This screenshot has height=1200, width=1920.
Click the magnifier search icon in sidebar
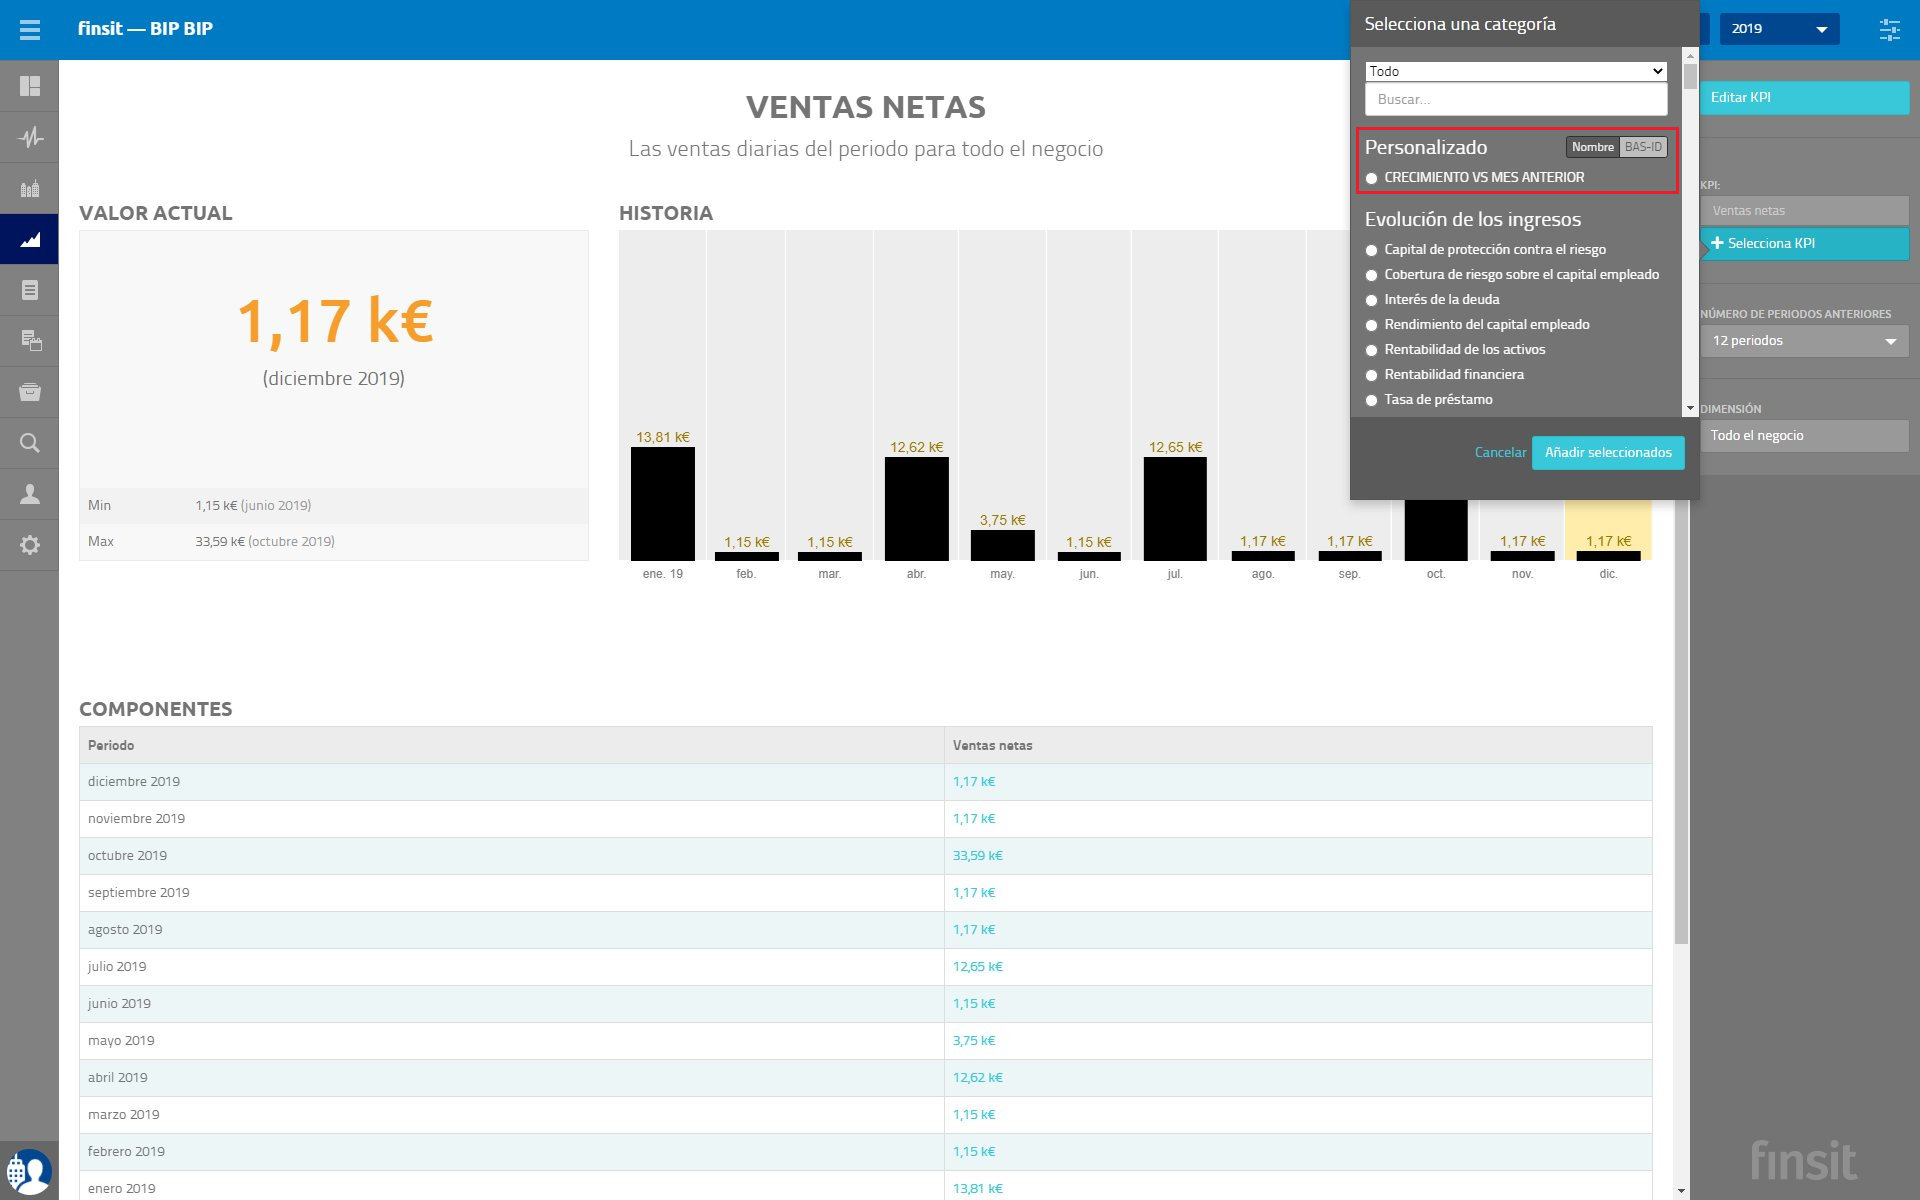pyautogui.click(x=30, y=443)
